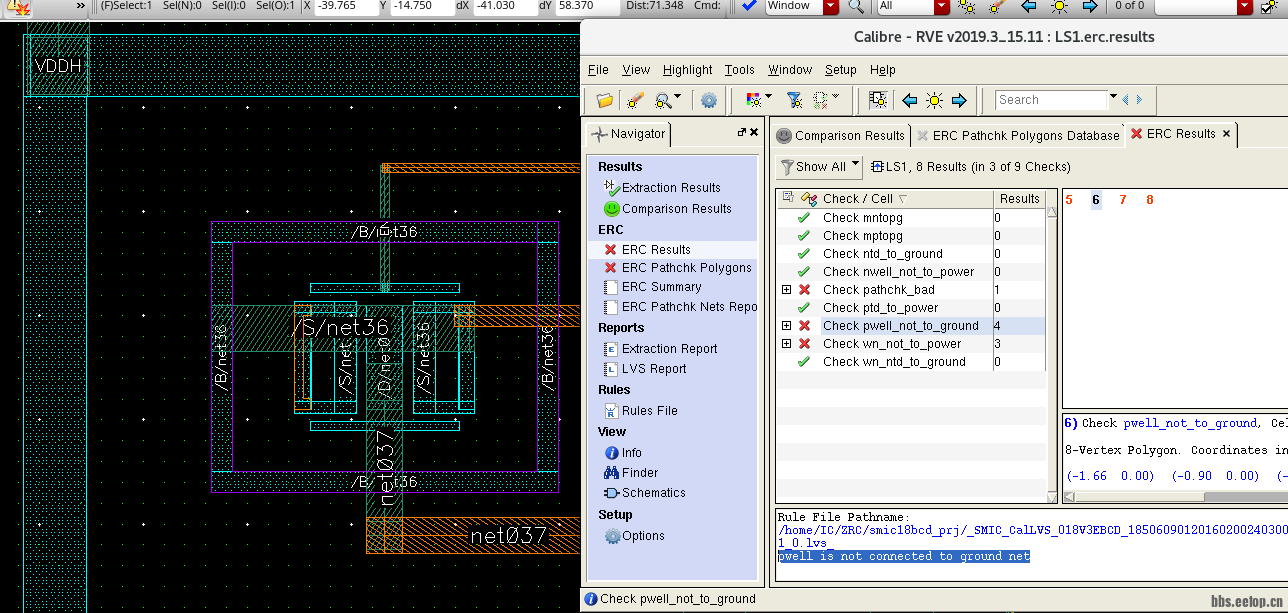
Task: Click the filter-with-highlight funnel icon
Action: pyautogui.click(x=794, y=100)
